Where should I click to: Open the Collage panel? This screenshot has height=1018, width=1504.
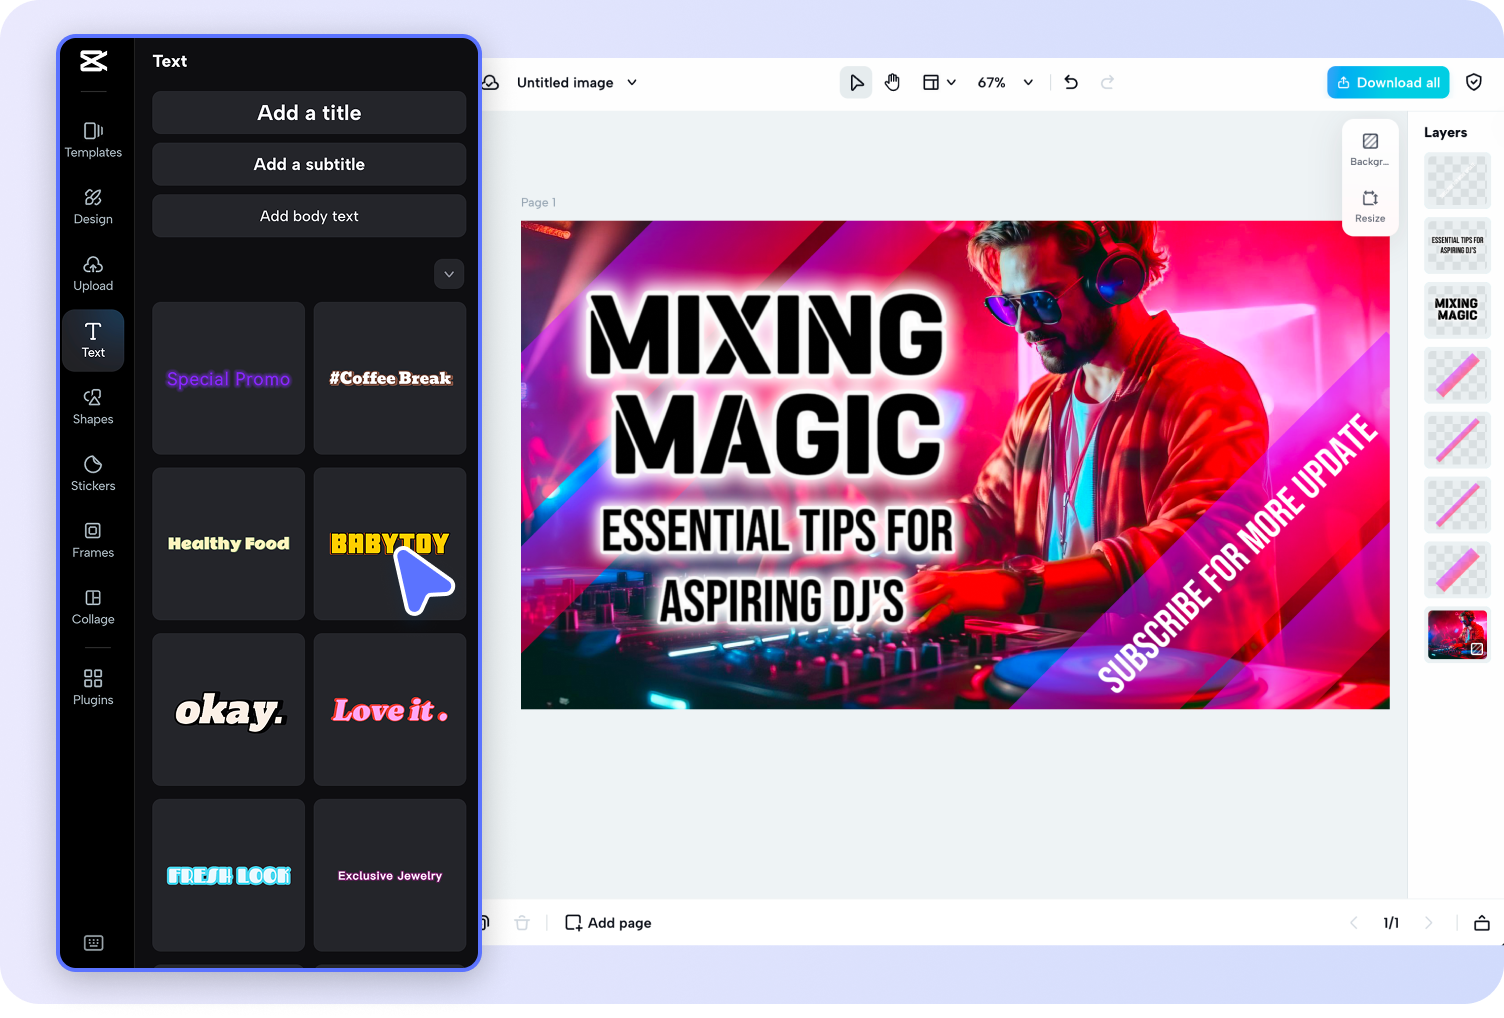click(93, 607)
